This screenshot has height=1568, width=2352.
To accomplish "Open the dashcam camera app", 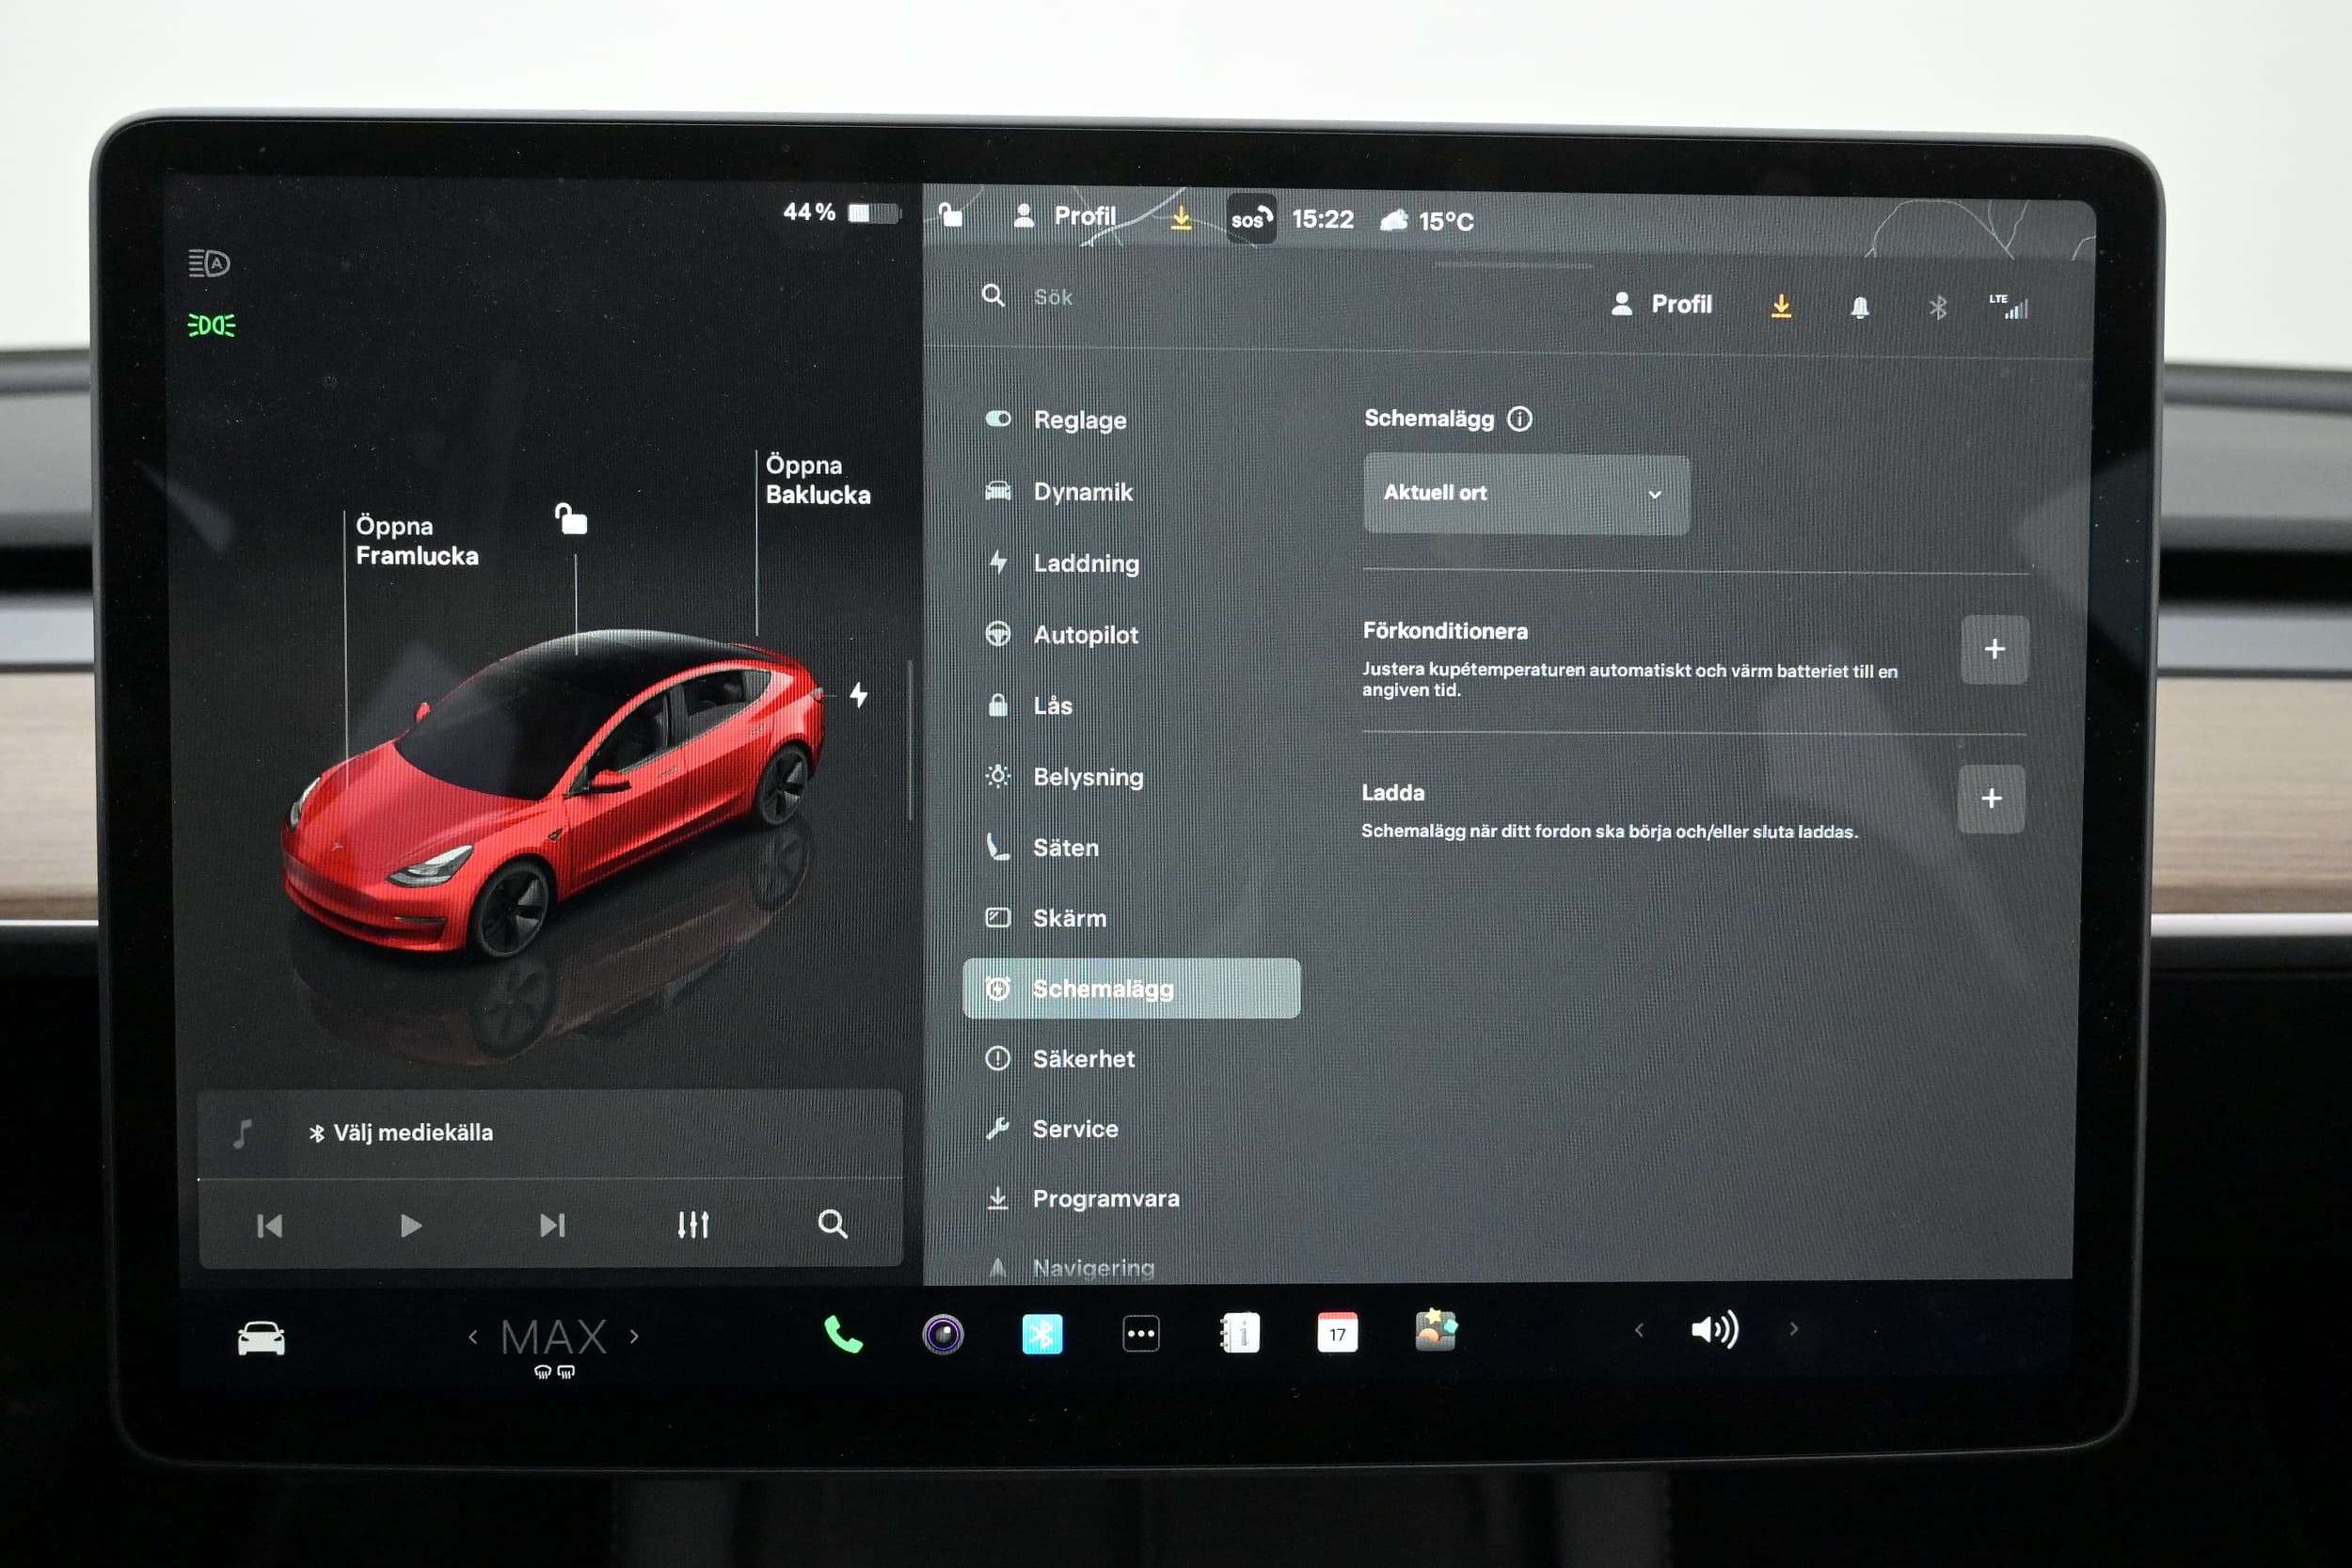I will [942, 1334].
